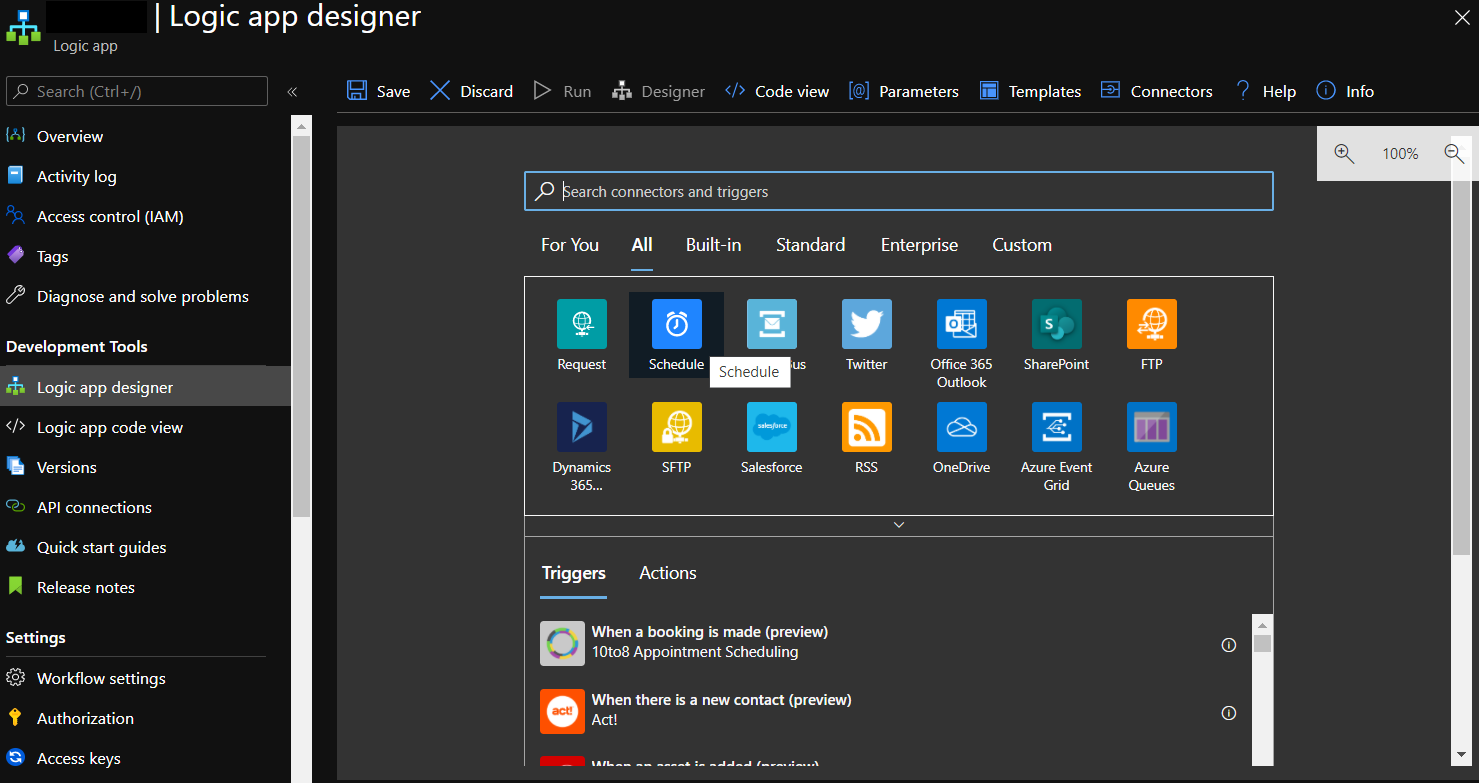The height and width of the screenshot is (783, 1479).
Task: Select the RSS connector icon
Action: (867, 427)
